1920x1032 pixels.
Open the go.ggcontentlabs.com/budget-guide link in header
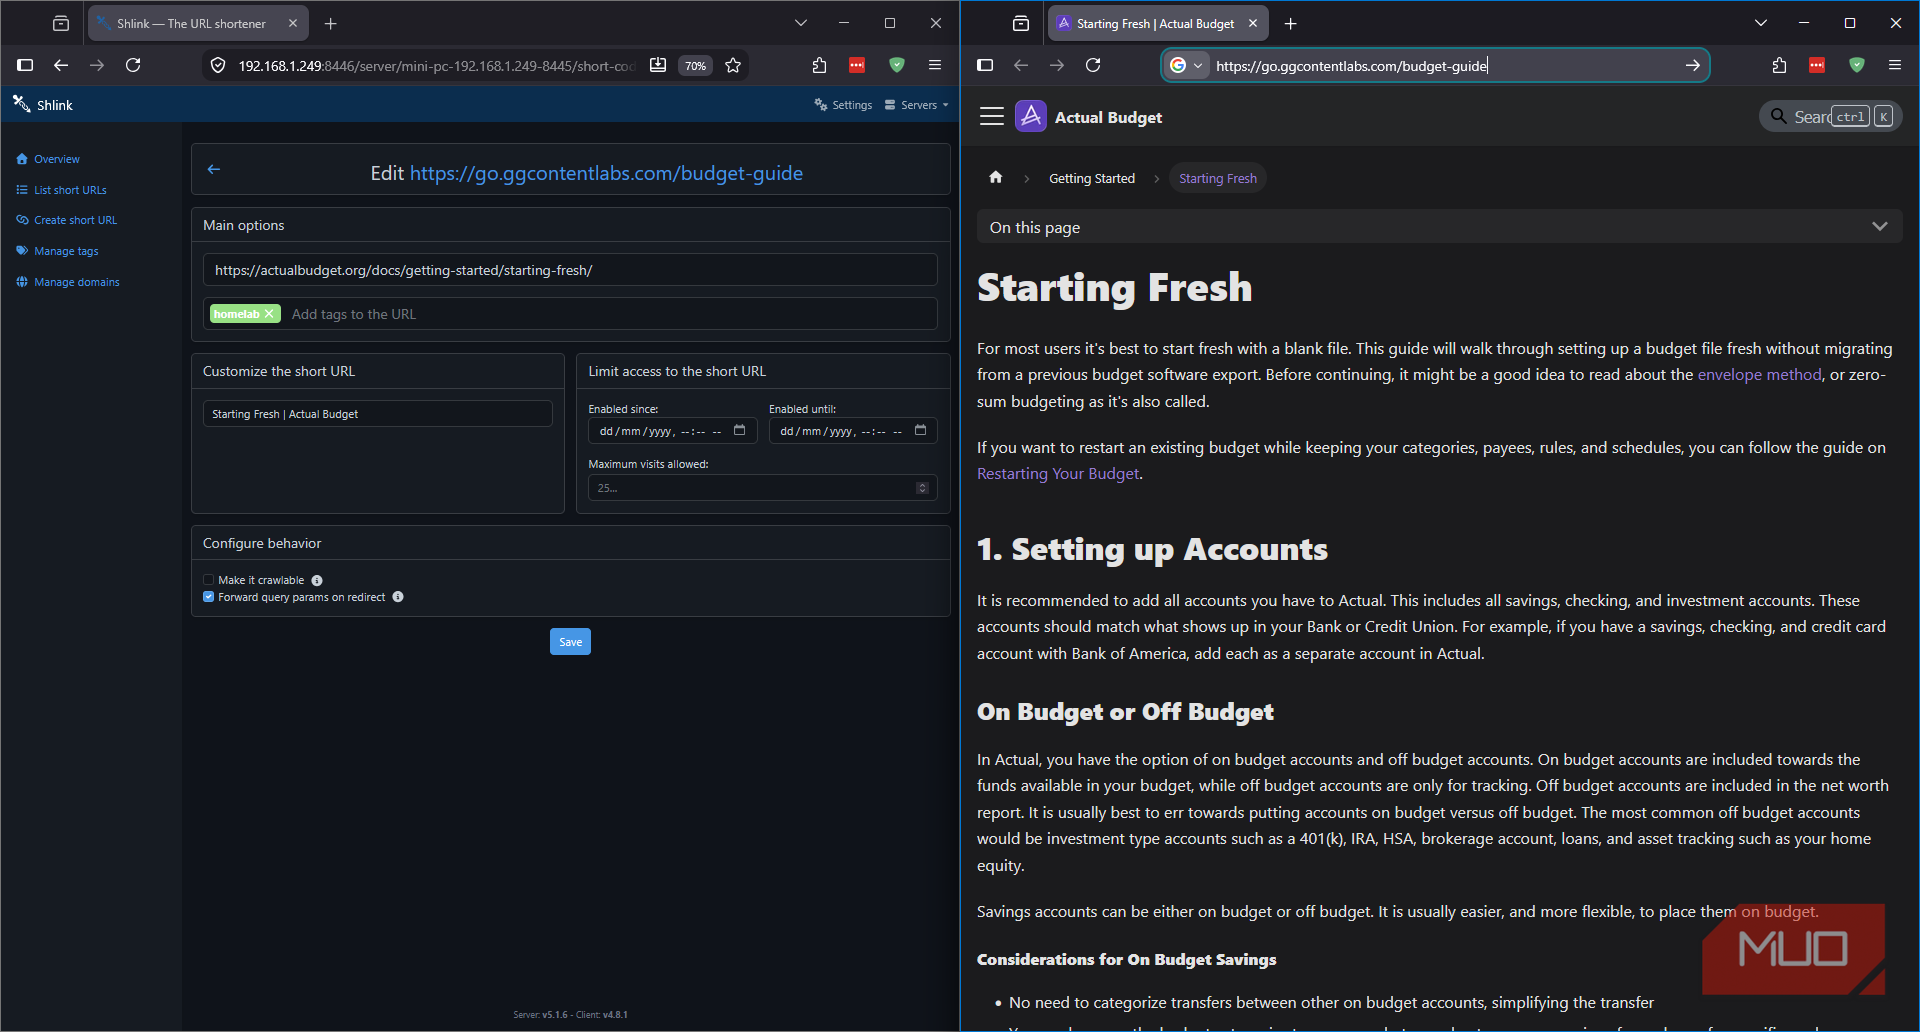coord(606,173)
